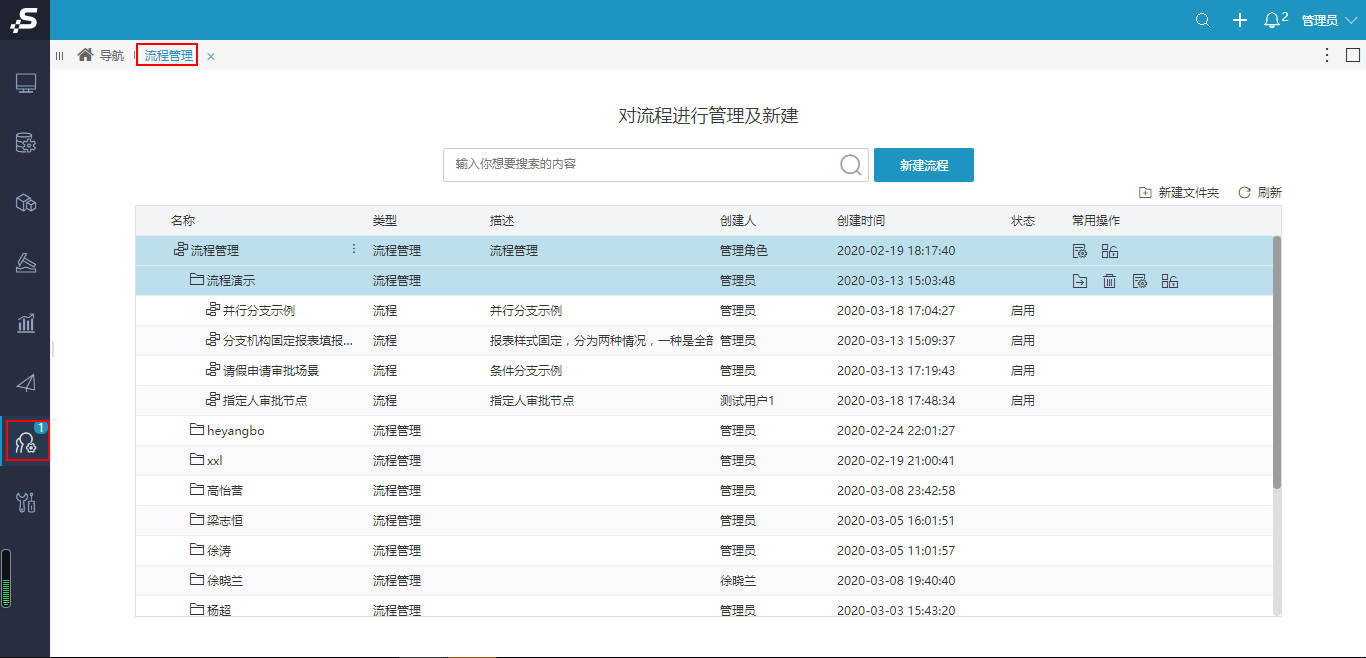
Task: Select the 分支机构固定报表填报 process row
Action: click(x=705, y=341)
